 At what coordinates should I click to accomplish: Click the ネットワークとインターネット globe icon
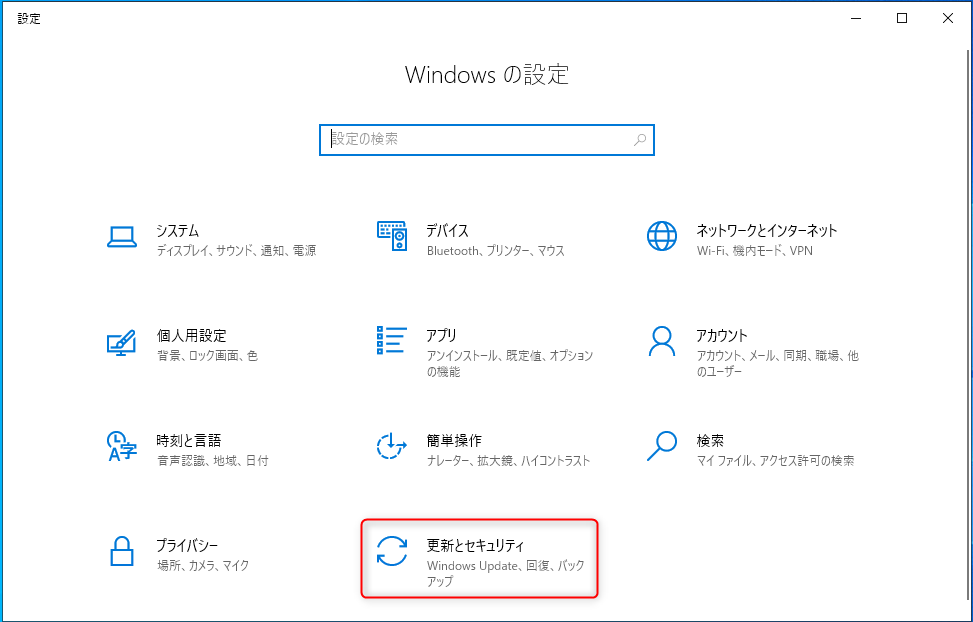(661, 237)
